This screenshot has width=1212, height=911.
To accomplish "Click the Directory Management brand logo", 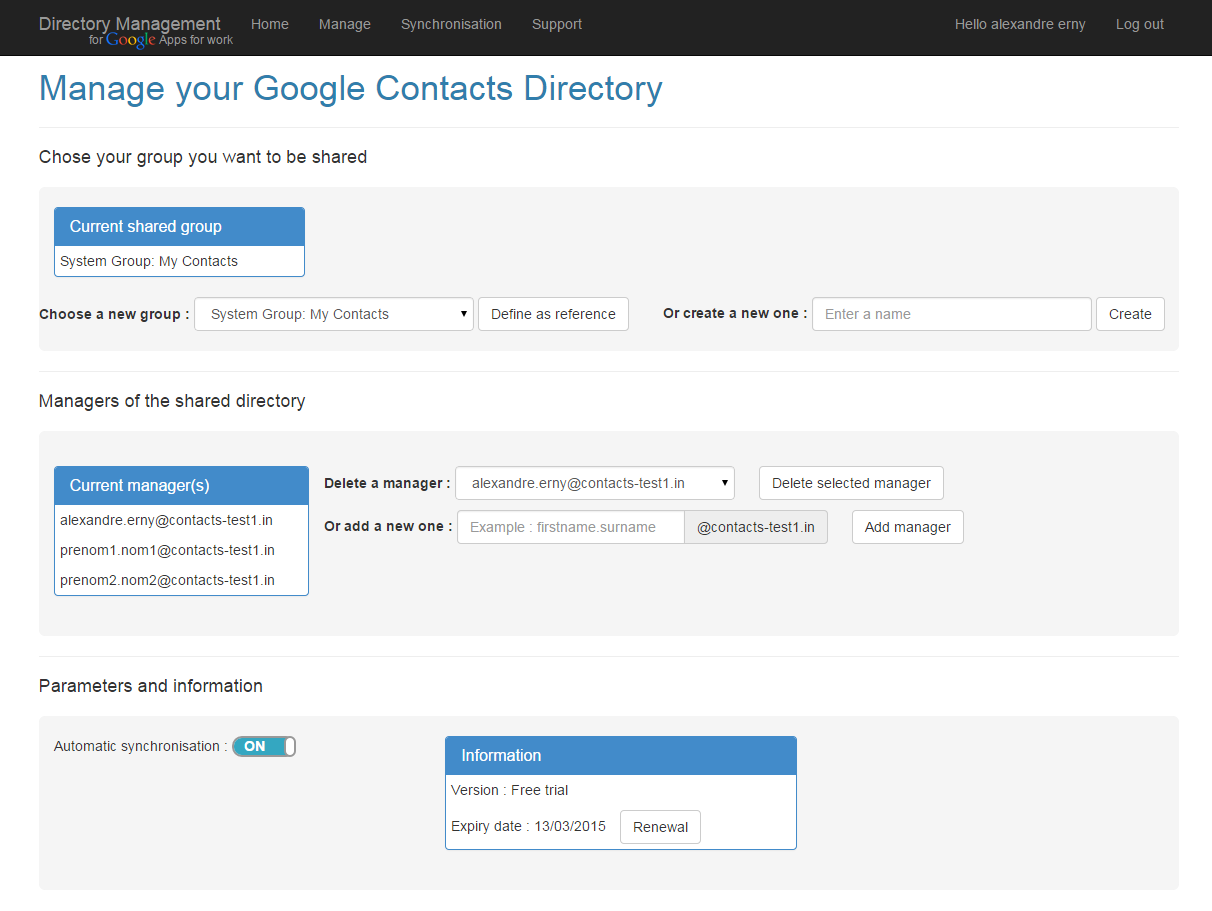I will point(130,24).
